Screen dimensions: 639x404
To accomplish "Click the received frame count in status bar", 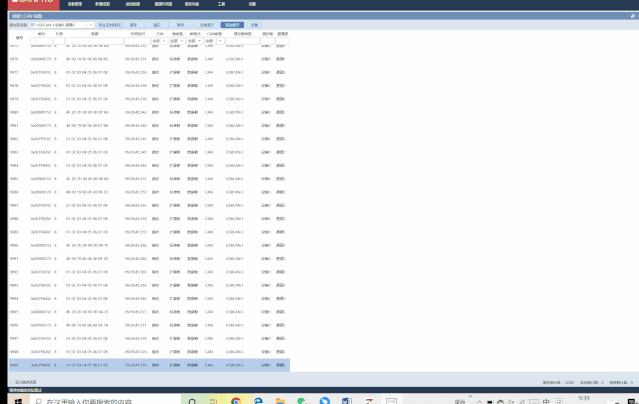I will coord(558,382).
